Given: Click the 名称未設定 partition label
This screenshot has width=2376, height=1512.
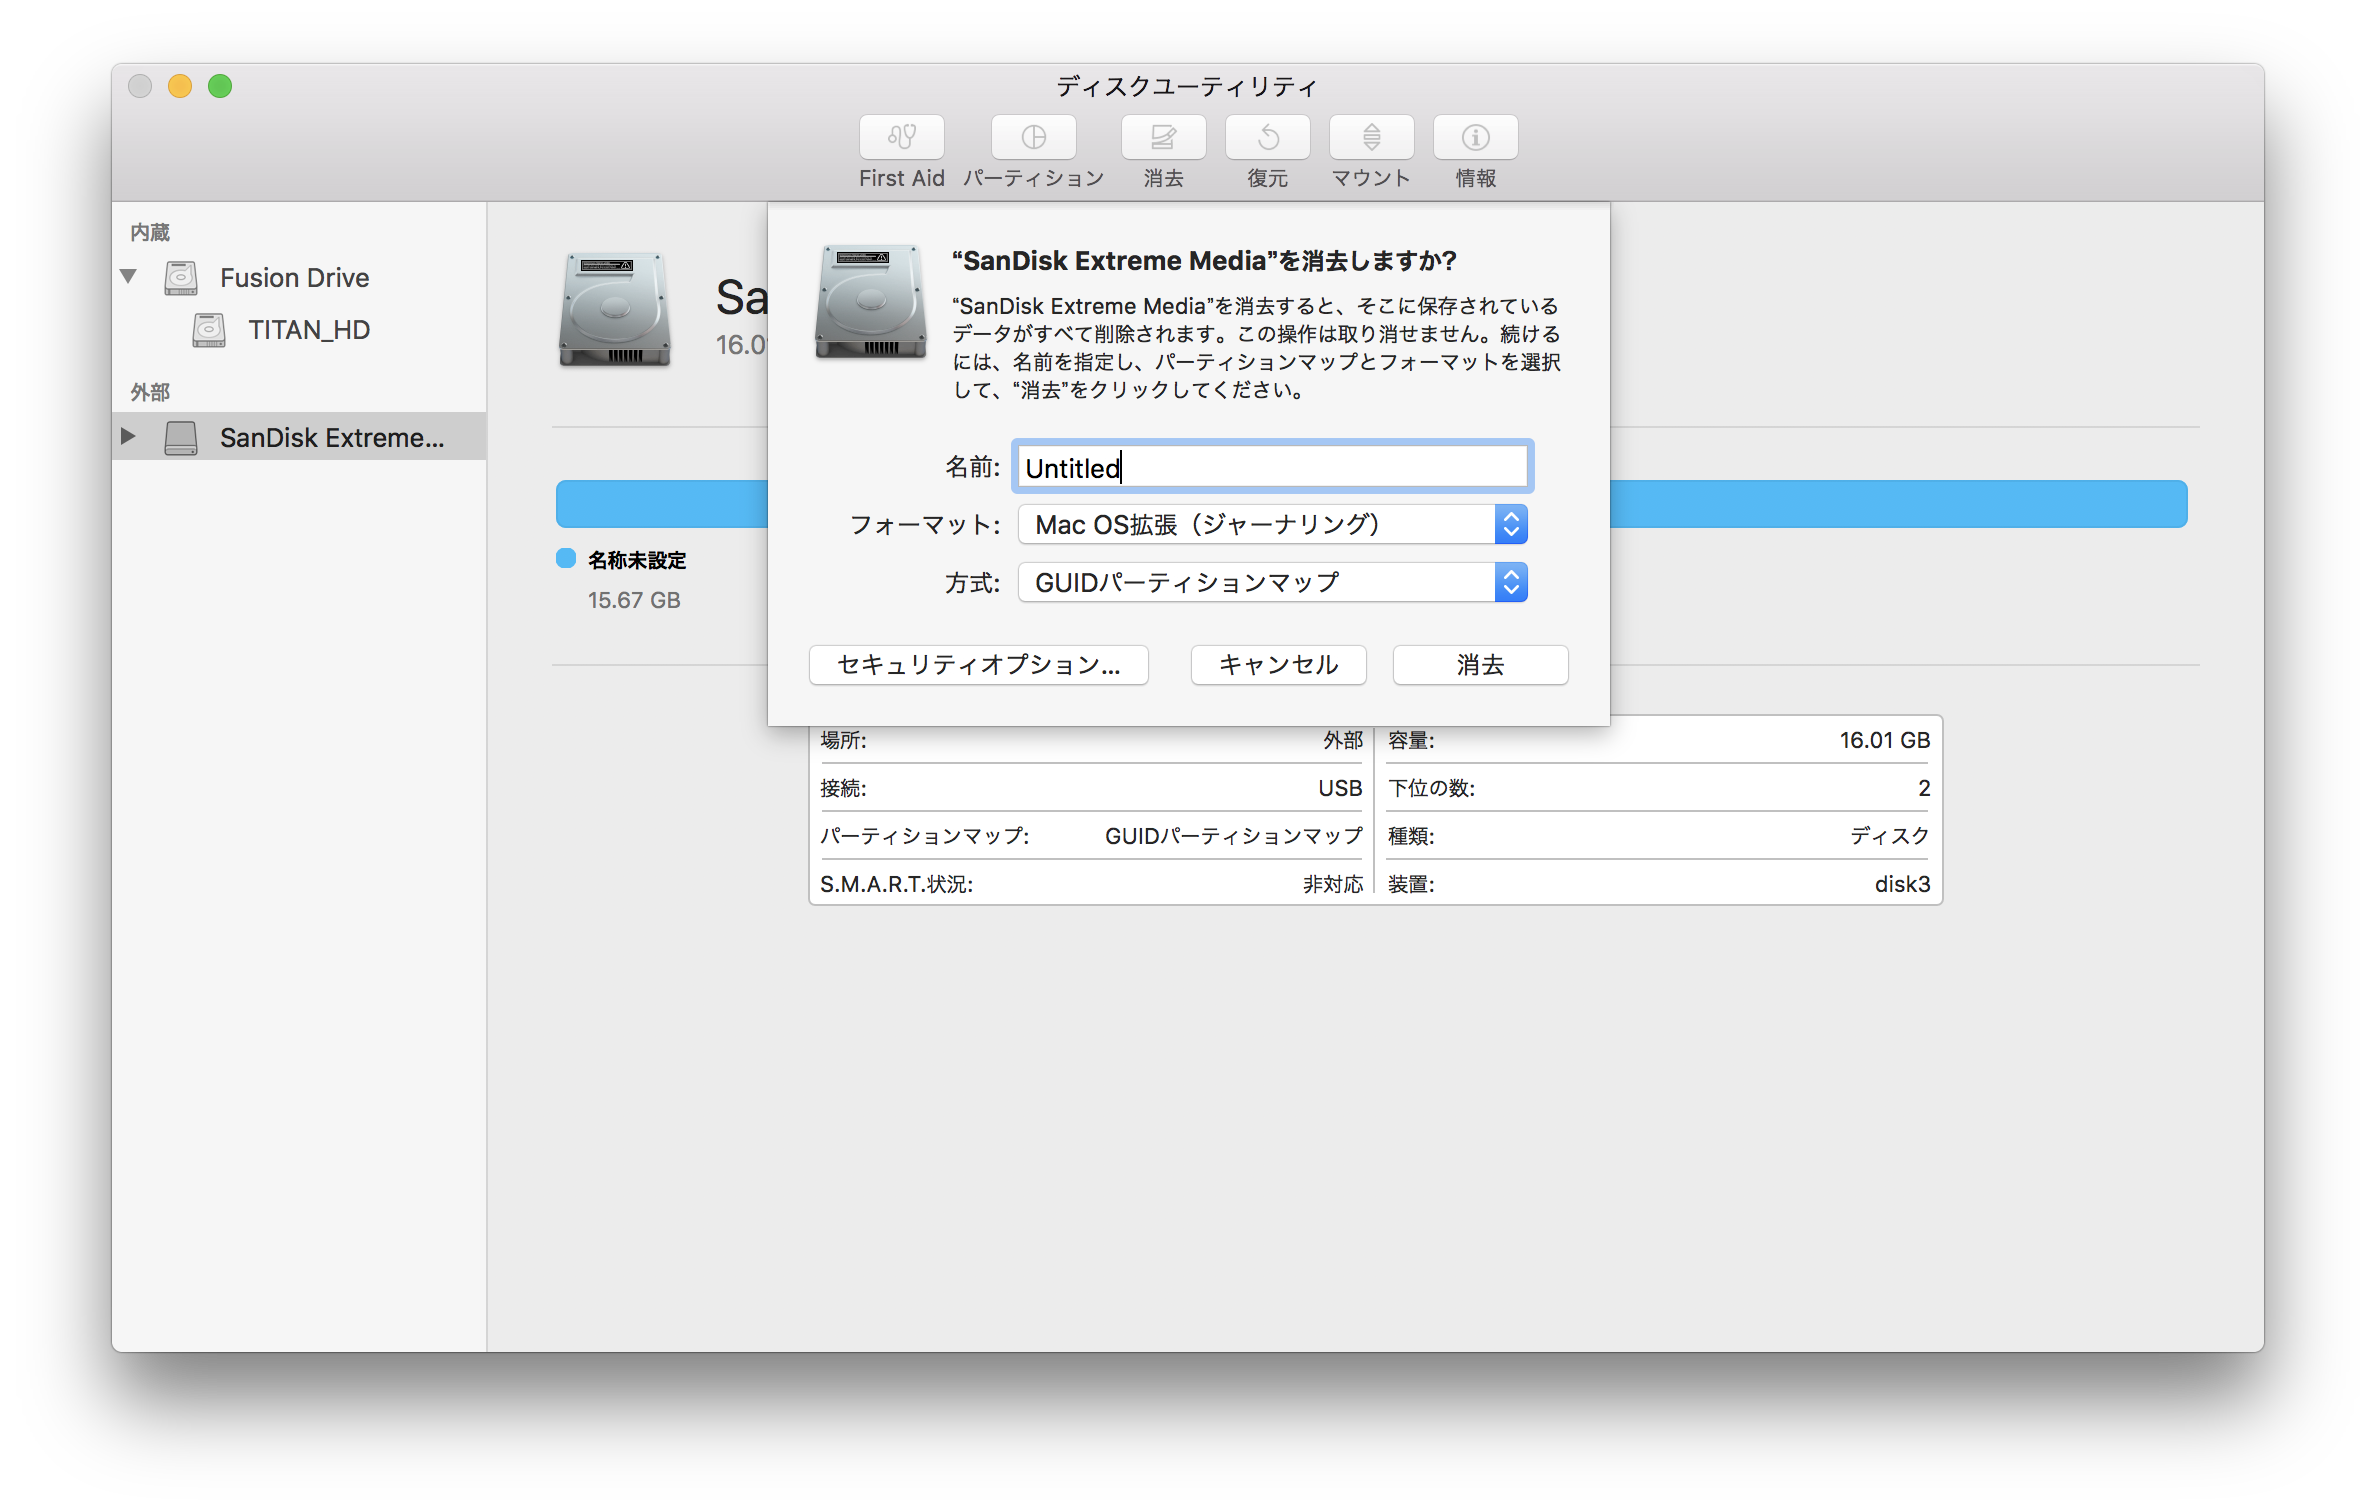Looking at the screenshot, I should [x=637, y=560].
